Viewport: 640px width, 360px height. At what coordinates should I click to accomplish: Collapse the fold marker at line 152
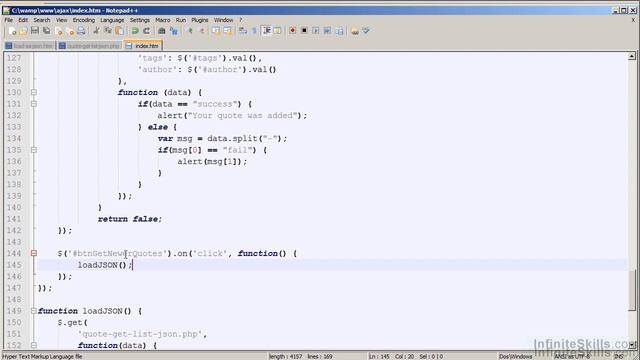(34, 345)
